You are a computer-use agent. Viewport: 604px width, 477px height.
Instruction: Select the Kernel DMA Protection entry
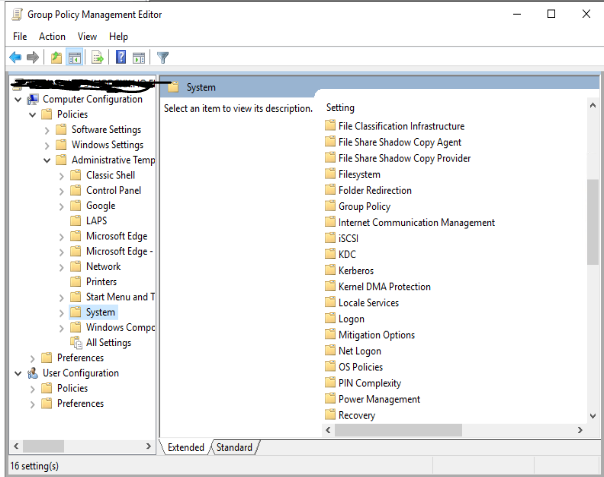pos(384,286)
